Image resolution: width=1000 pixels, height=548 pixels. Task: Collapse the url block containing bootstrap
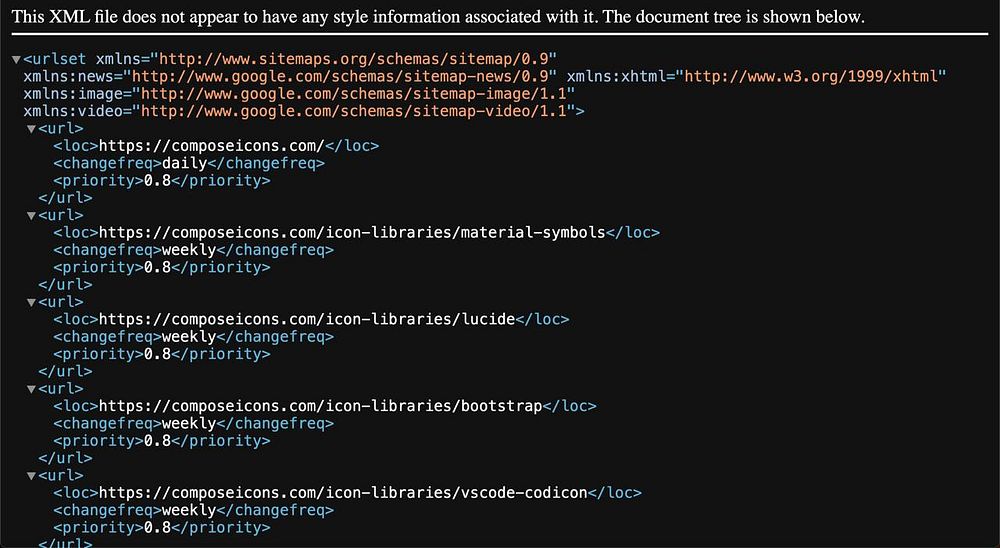coord(31,390)
